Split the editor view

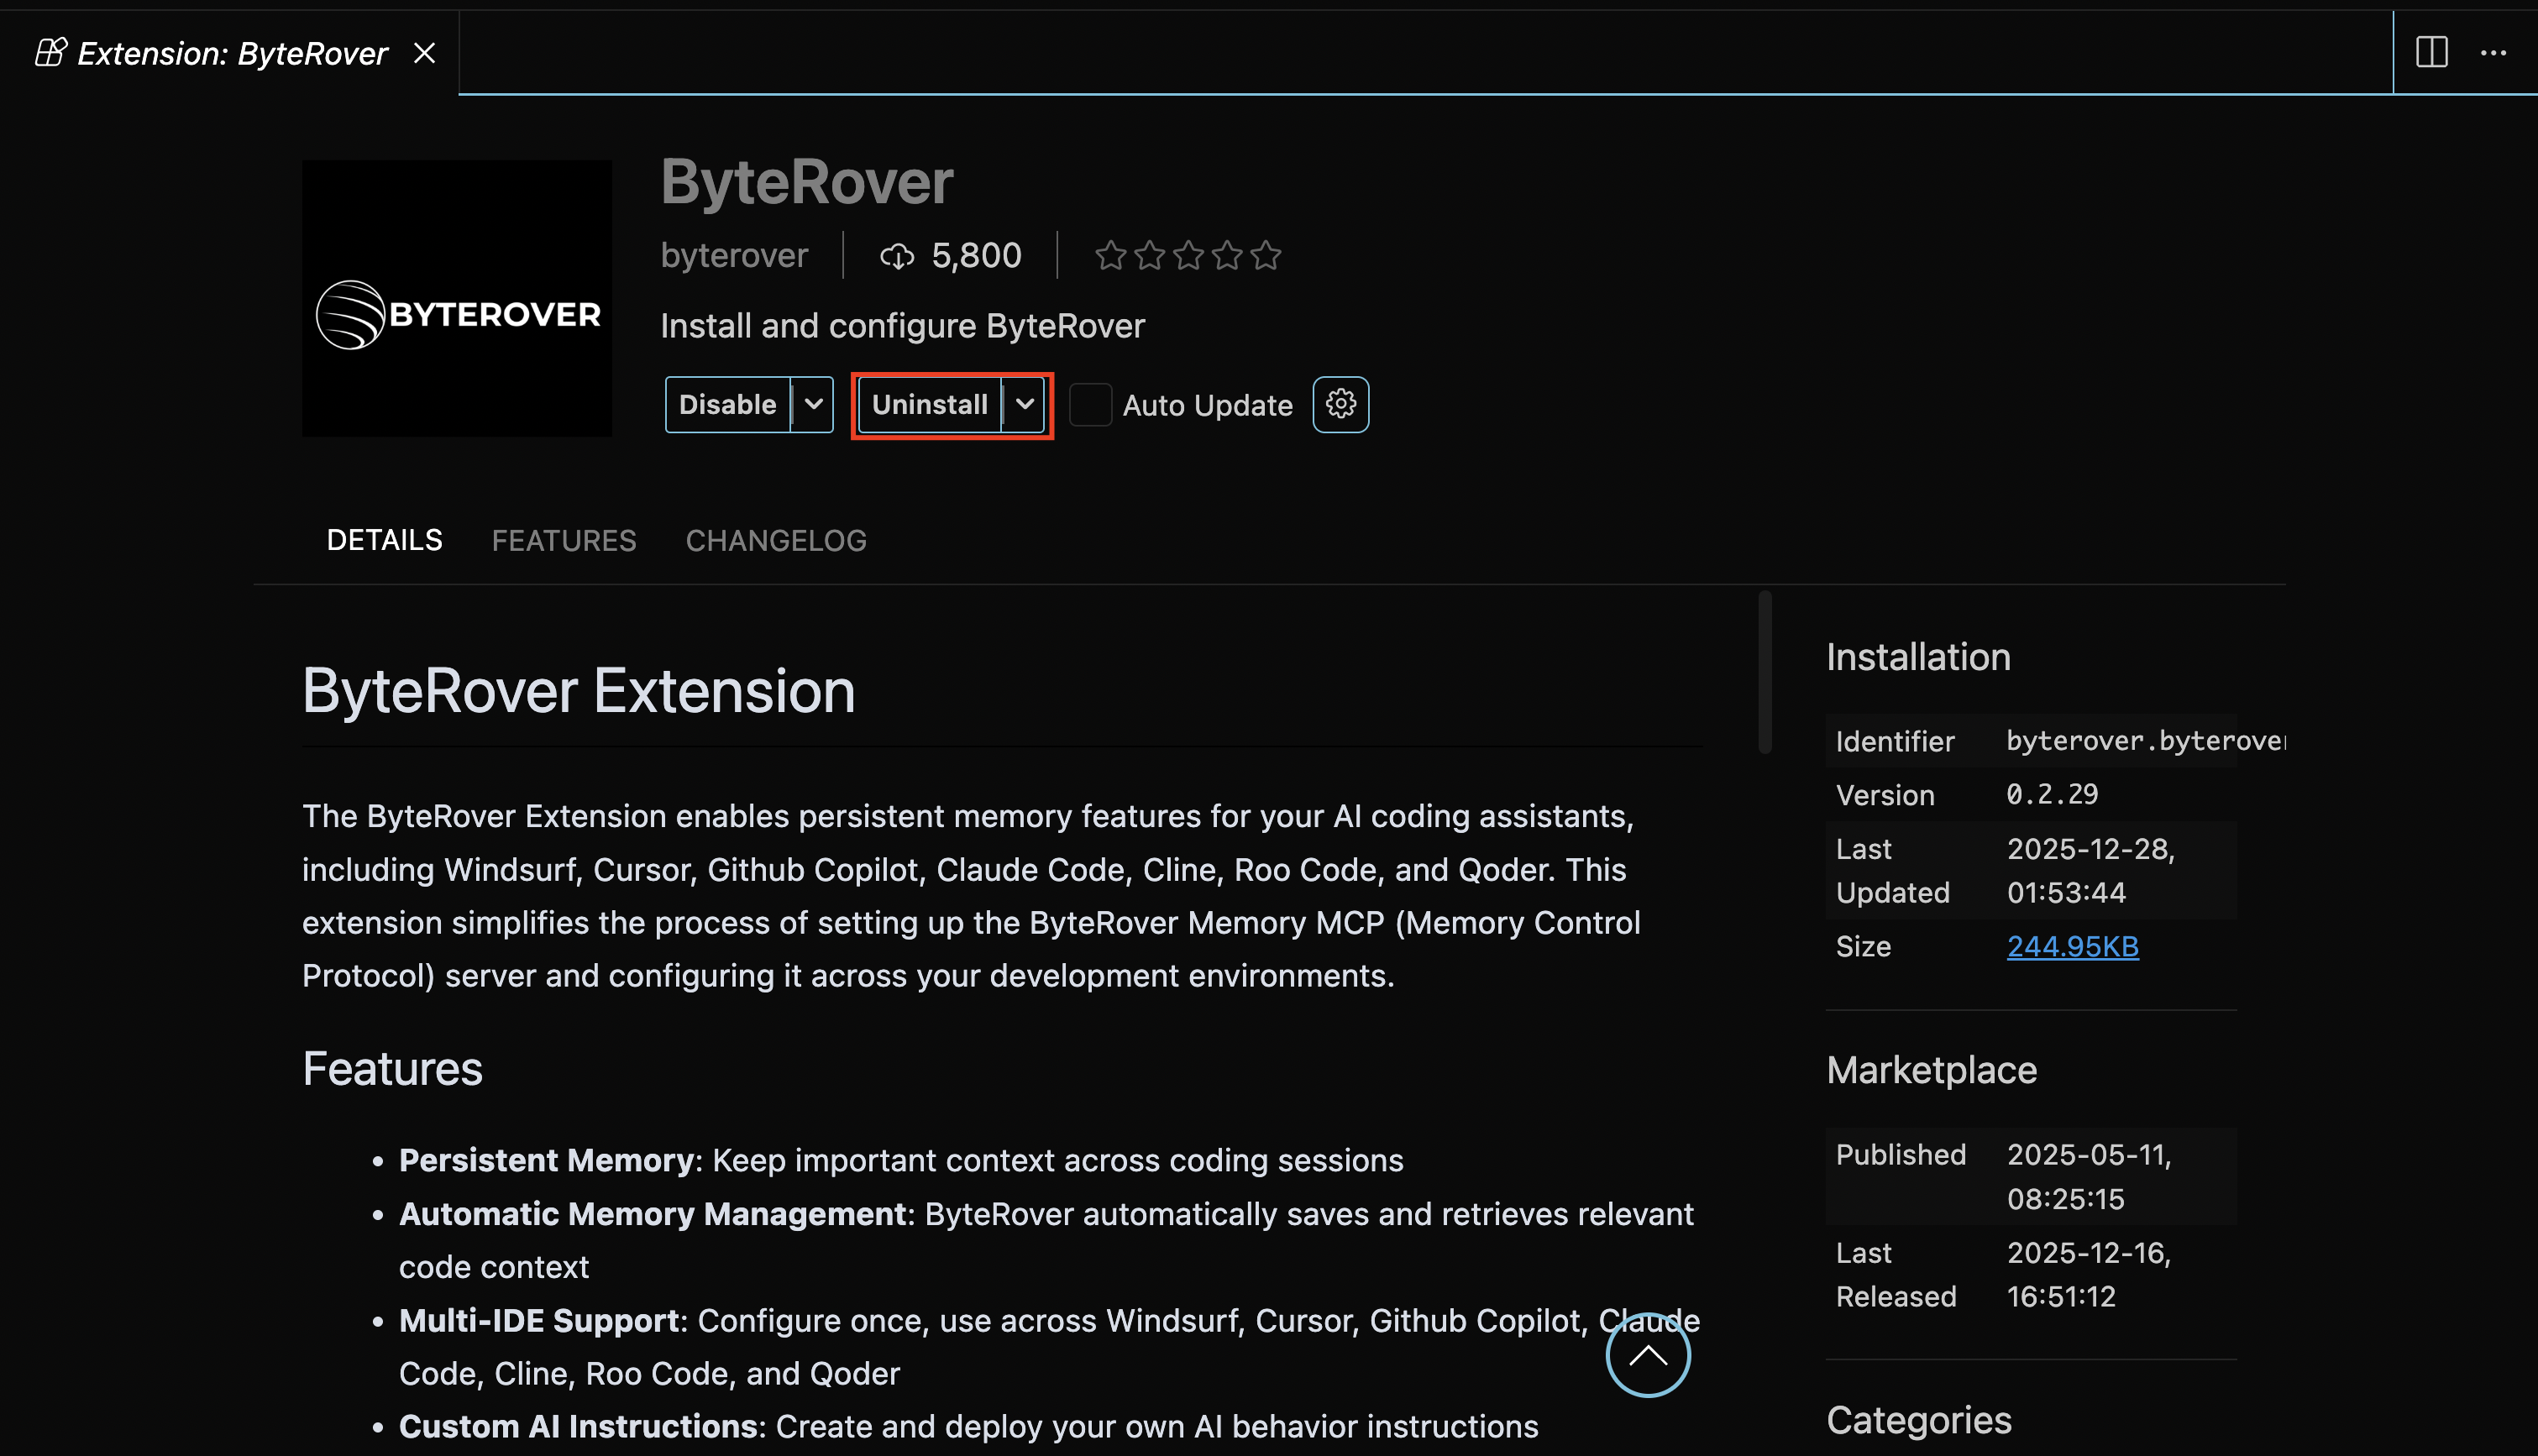(x=2431, y=53)
